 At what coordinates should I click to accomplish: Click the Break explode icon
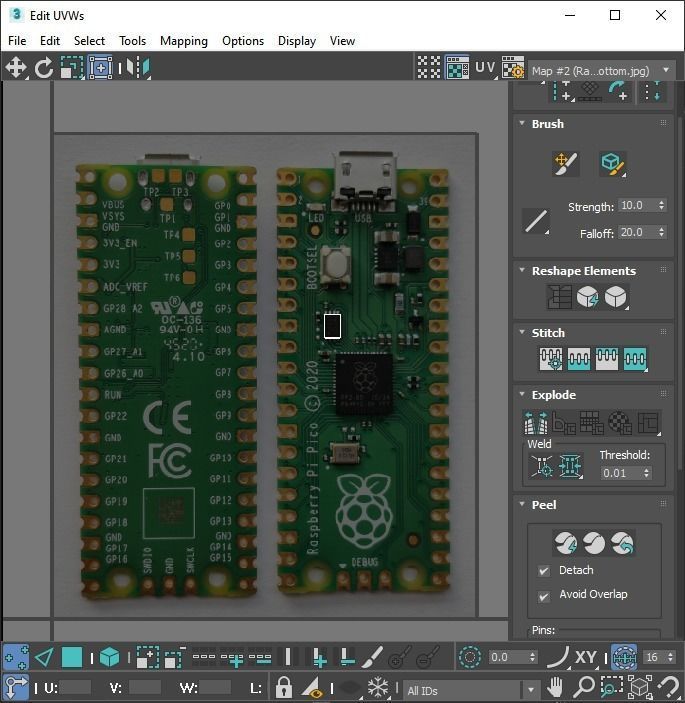pyautogui.click(x=536, y=423)
